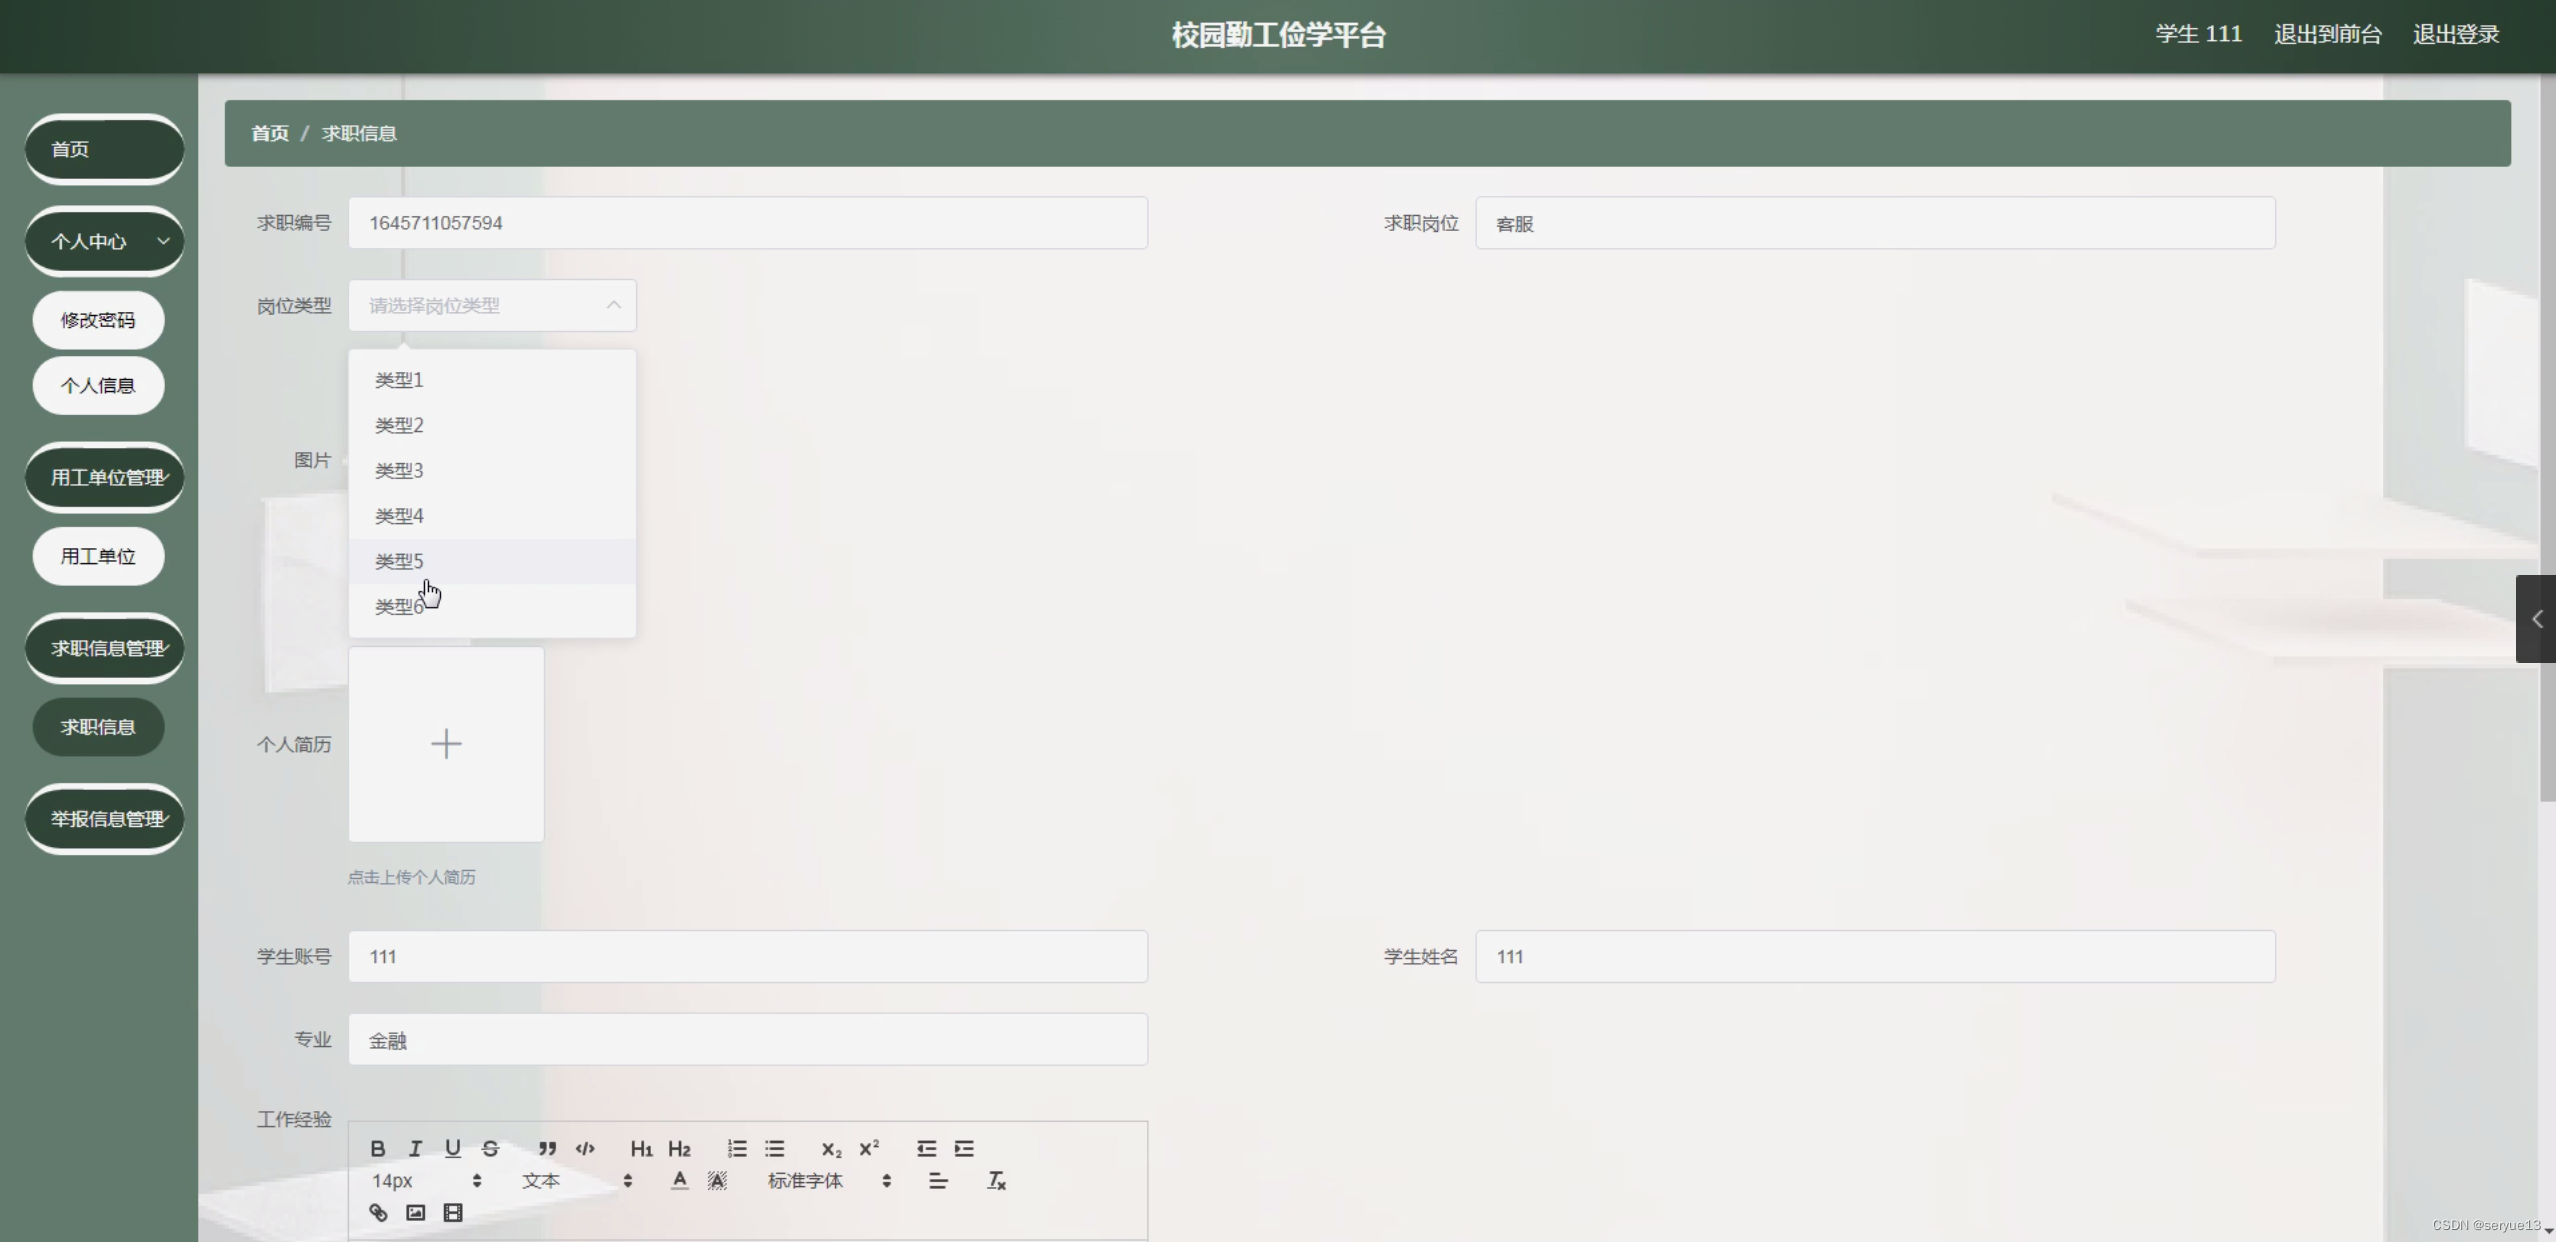Image resolution: width=2556 pixels, height=1242 pixels.
Task: Open the 标准字体 font family dropdown
Action: 806,1181
